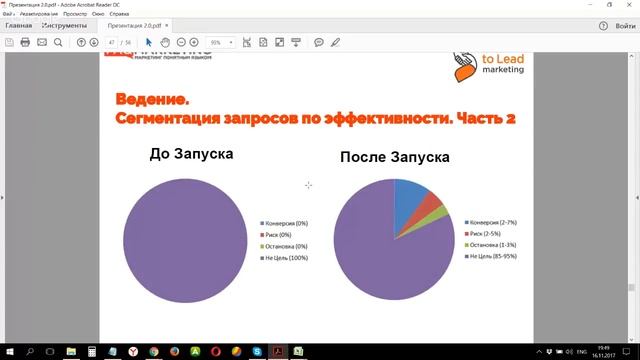Launch Firefox from taskbar
640x360 pixels.
174,351
